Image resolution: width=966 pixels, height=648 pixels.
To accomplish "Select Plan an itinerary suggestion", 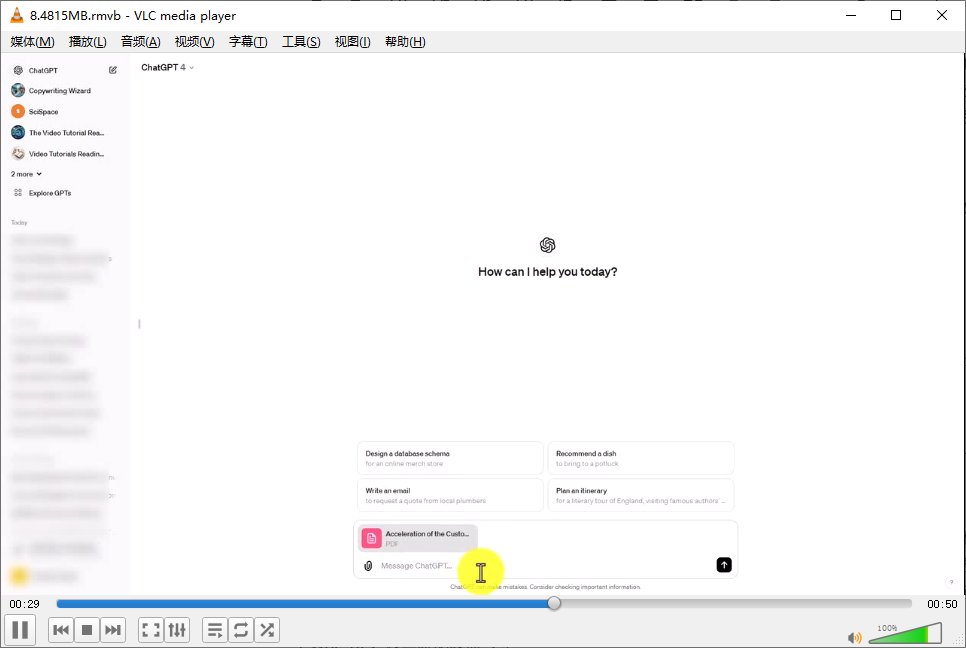I will (641, 495).
